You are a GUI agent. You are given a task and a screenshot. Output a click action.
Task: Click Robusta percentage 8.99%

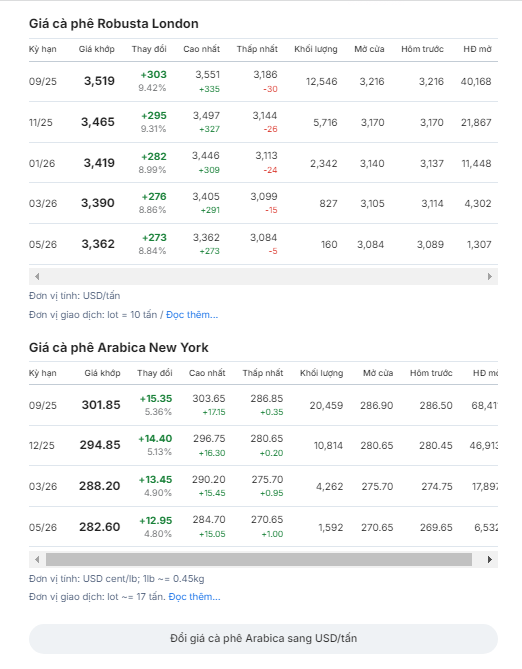152,170
